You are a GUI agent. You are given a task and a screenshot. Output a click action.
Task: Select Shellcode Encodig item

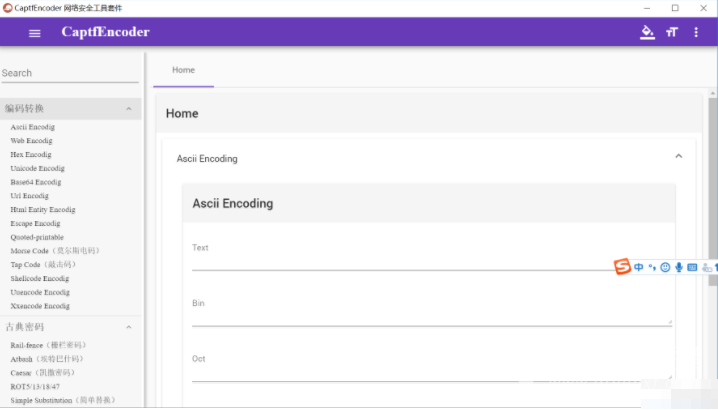coord(40,278)
